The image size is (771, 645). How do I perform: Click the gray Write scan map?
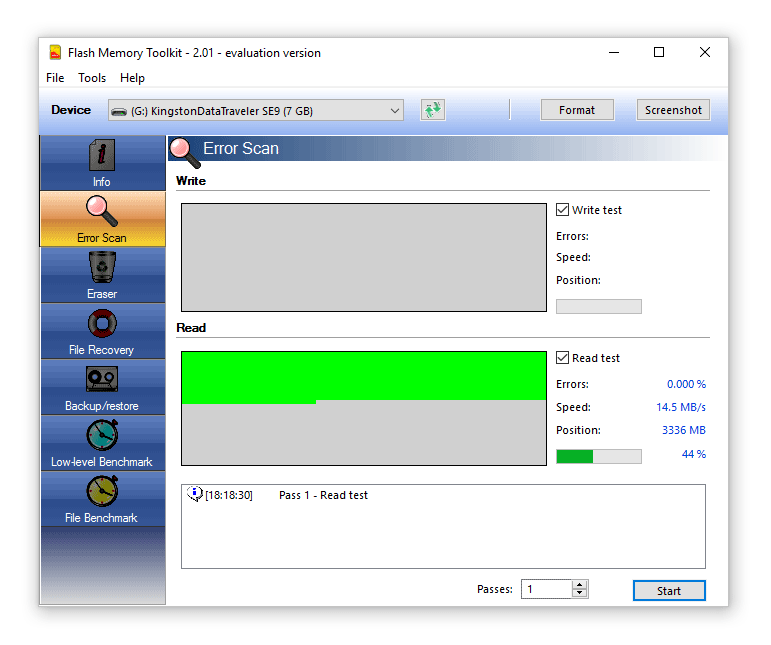(364, 258)
